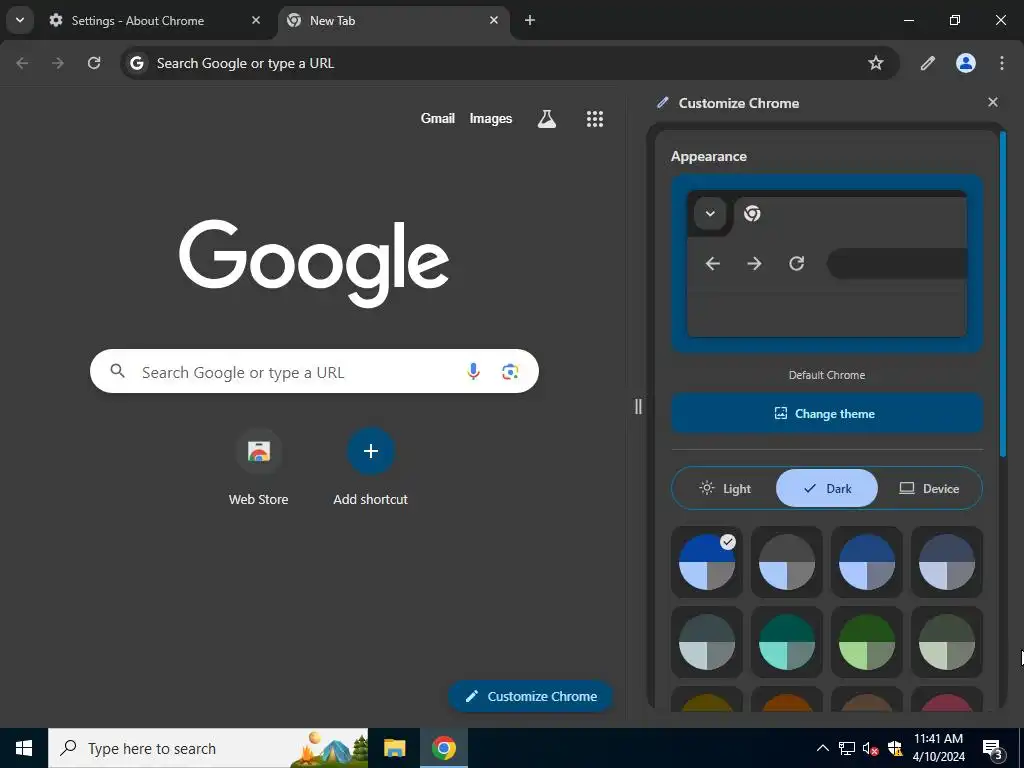Choose the cool grey swatch at row end
1024x768 pixels.
pyautogui.click(x=947, y=562)
